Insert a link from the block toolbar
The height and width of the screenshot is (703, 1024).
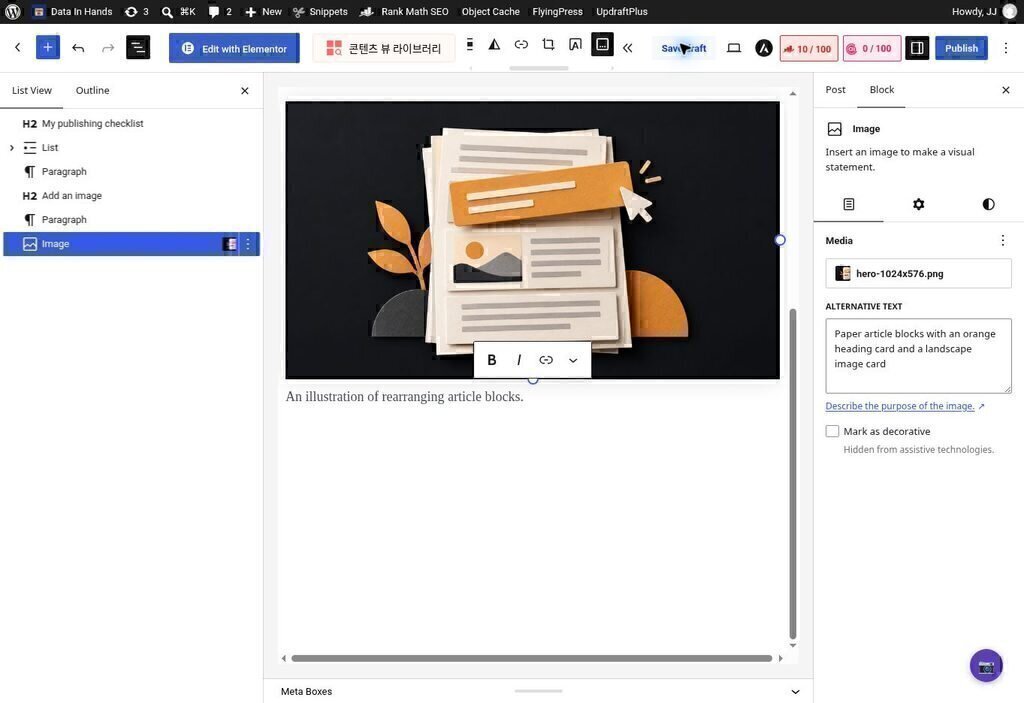[521, 44]
